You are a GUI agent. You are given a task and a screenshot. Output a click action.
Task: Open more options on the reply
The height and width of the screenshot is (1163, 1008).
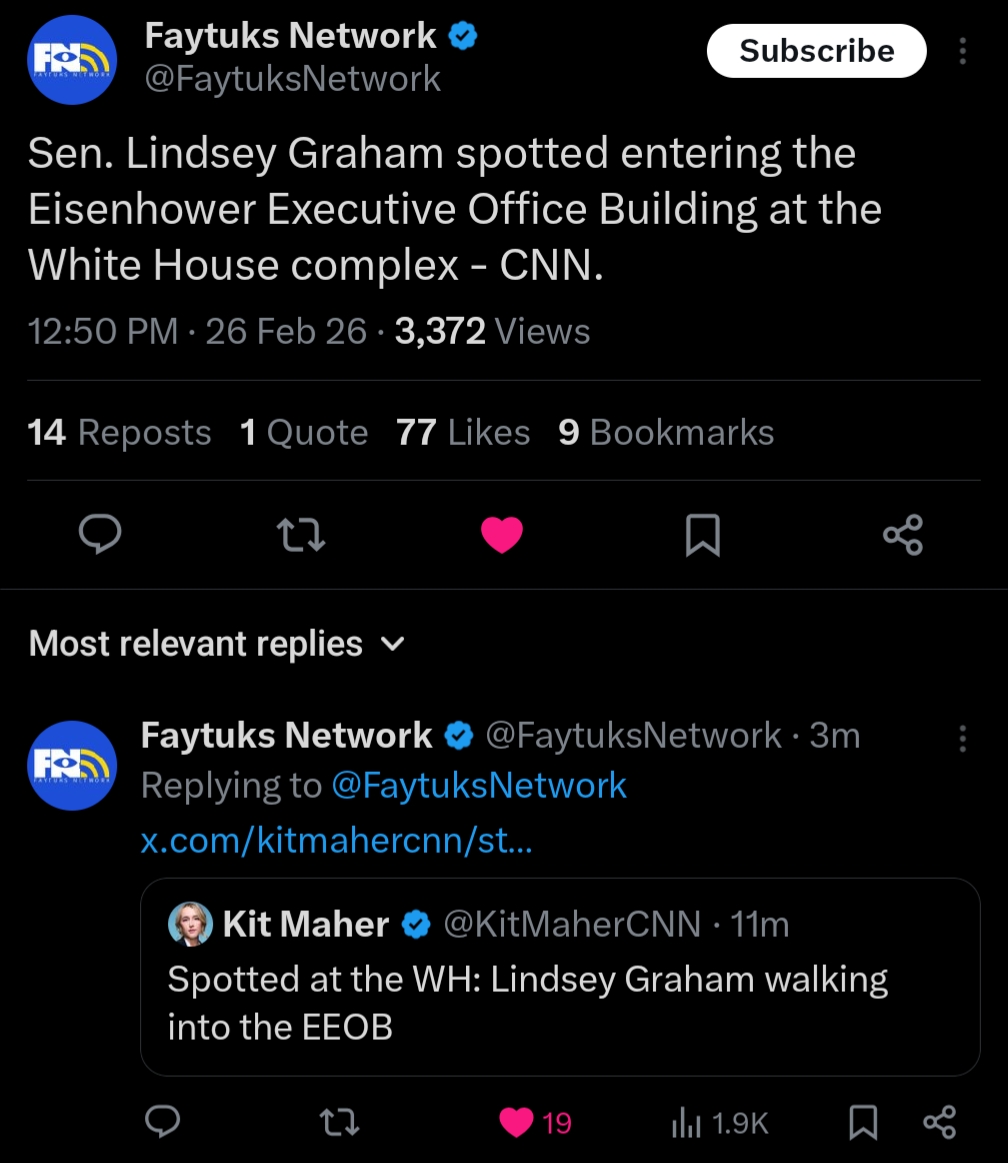962,738
